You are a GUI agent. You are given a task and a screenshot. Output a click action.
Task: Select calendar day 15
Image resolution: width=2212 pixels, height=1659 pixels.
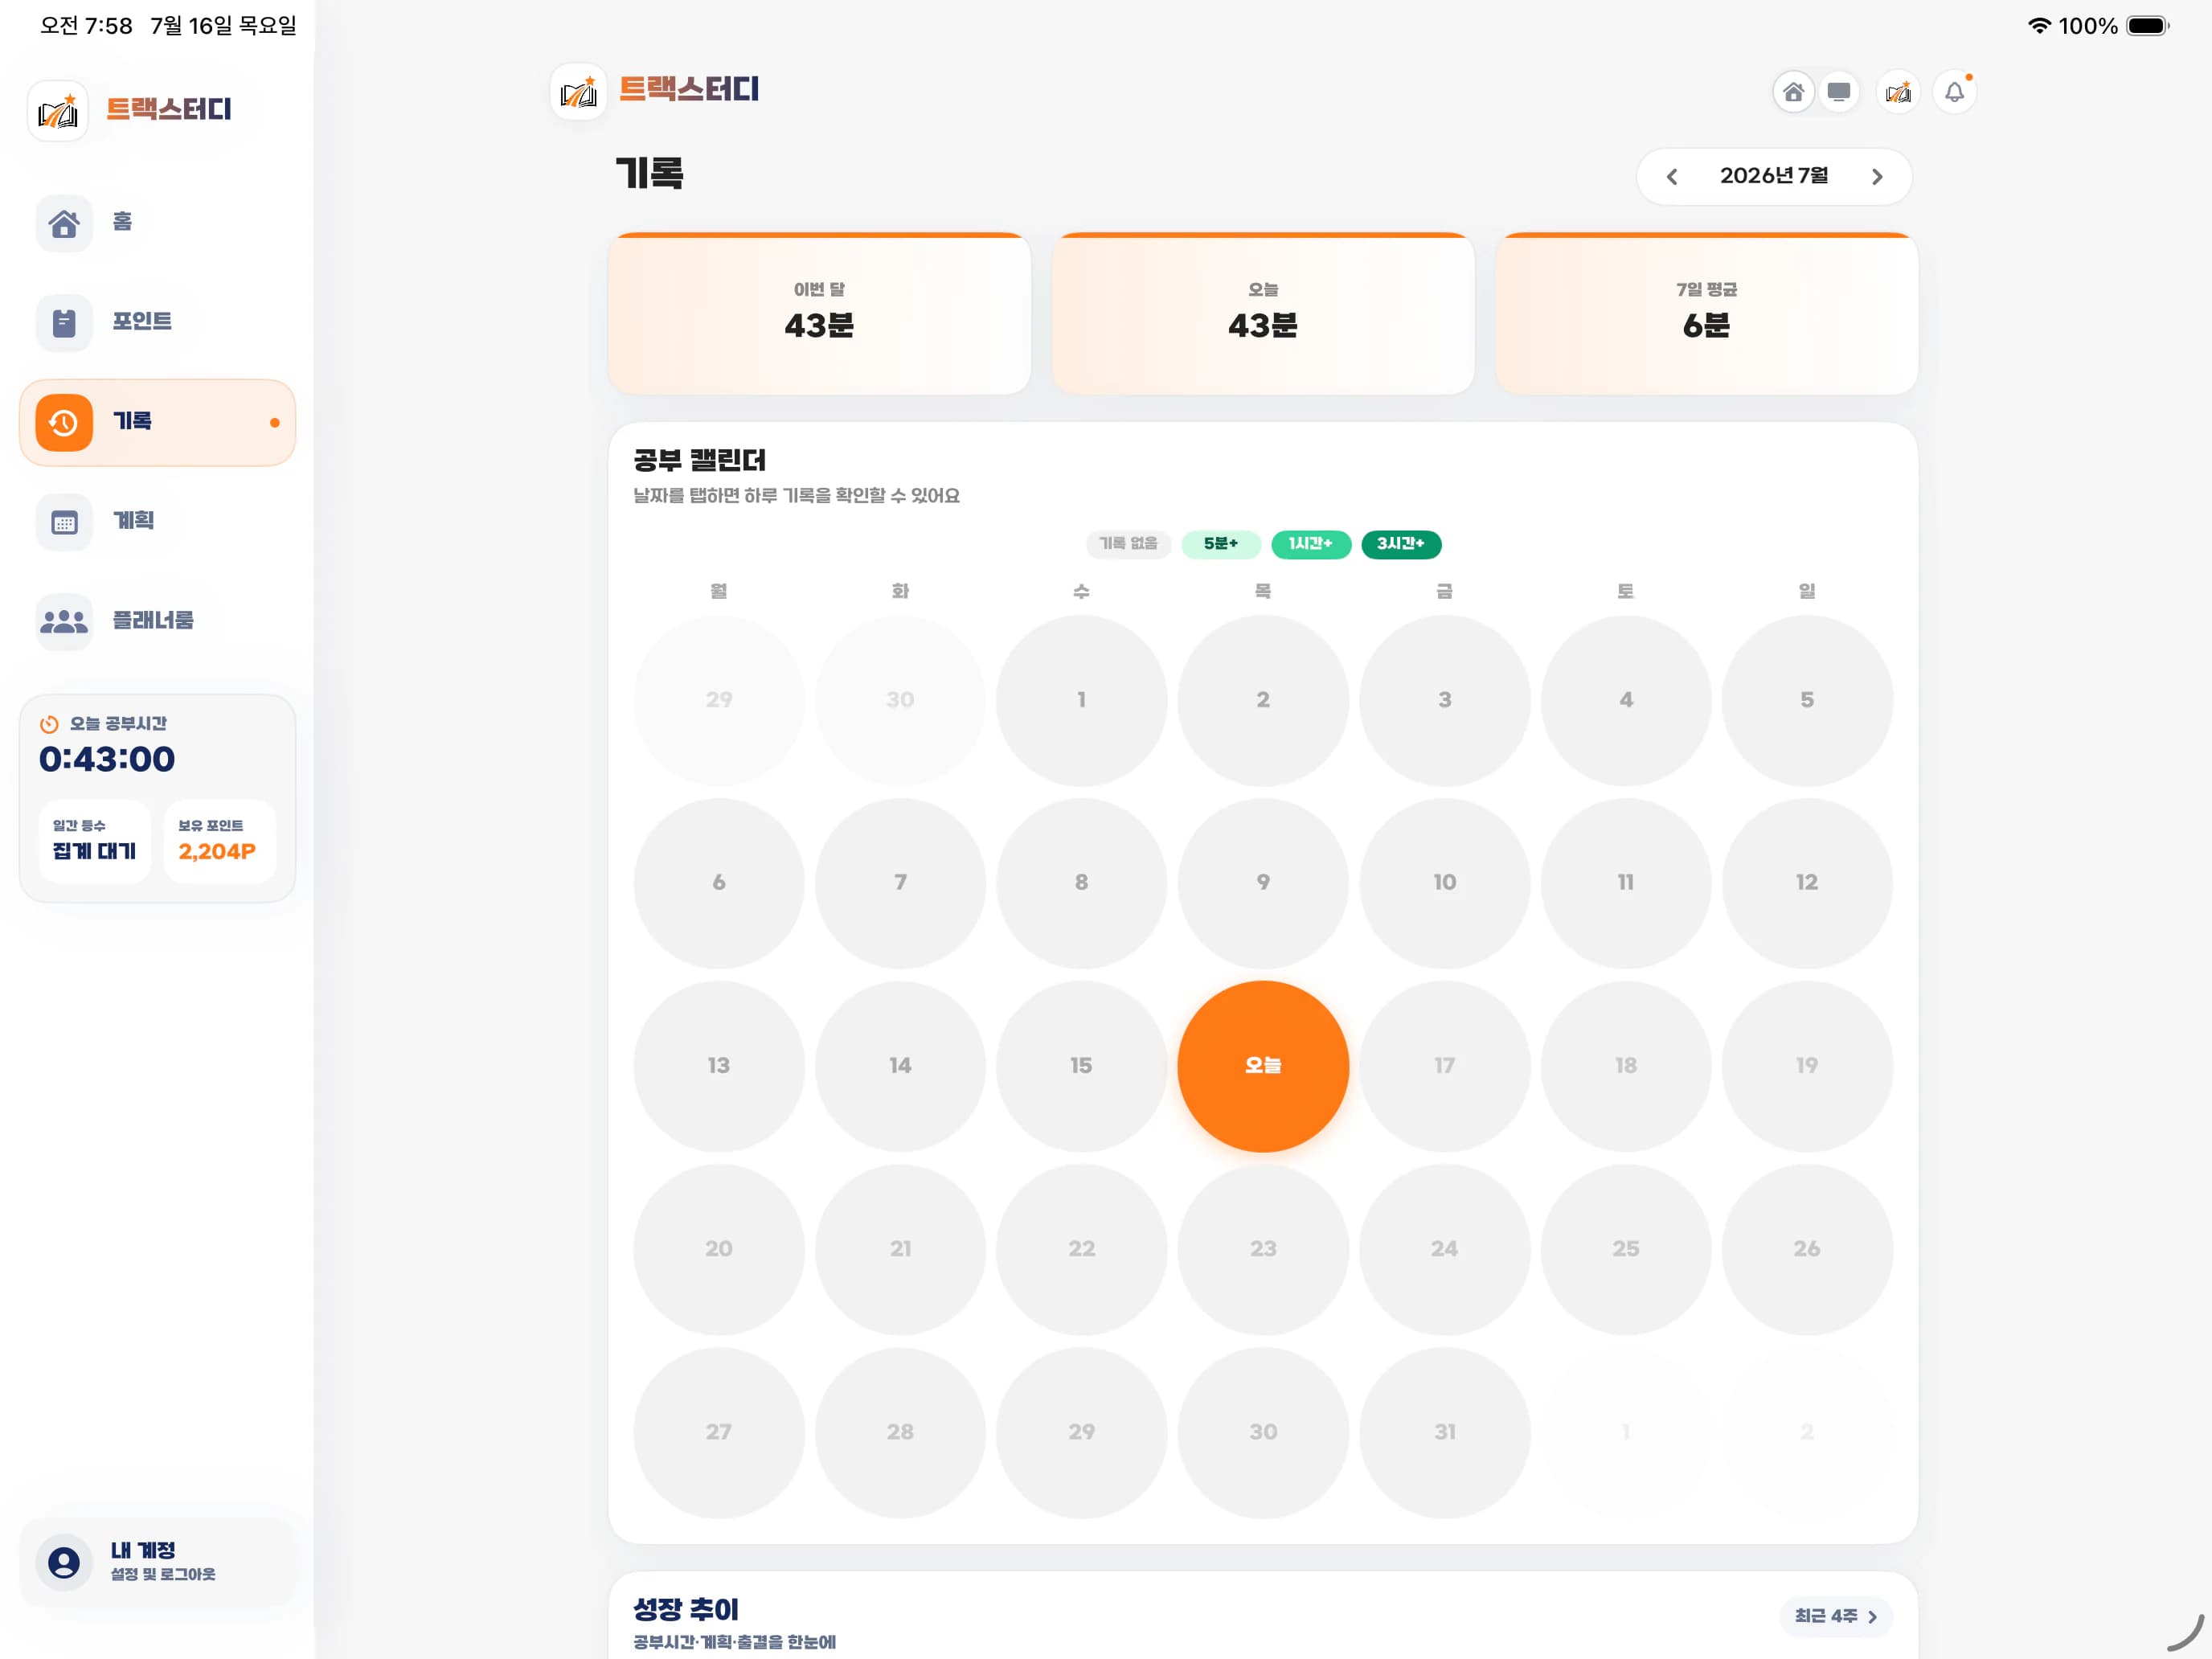1081,1066
